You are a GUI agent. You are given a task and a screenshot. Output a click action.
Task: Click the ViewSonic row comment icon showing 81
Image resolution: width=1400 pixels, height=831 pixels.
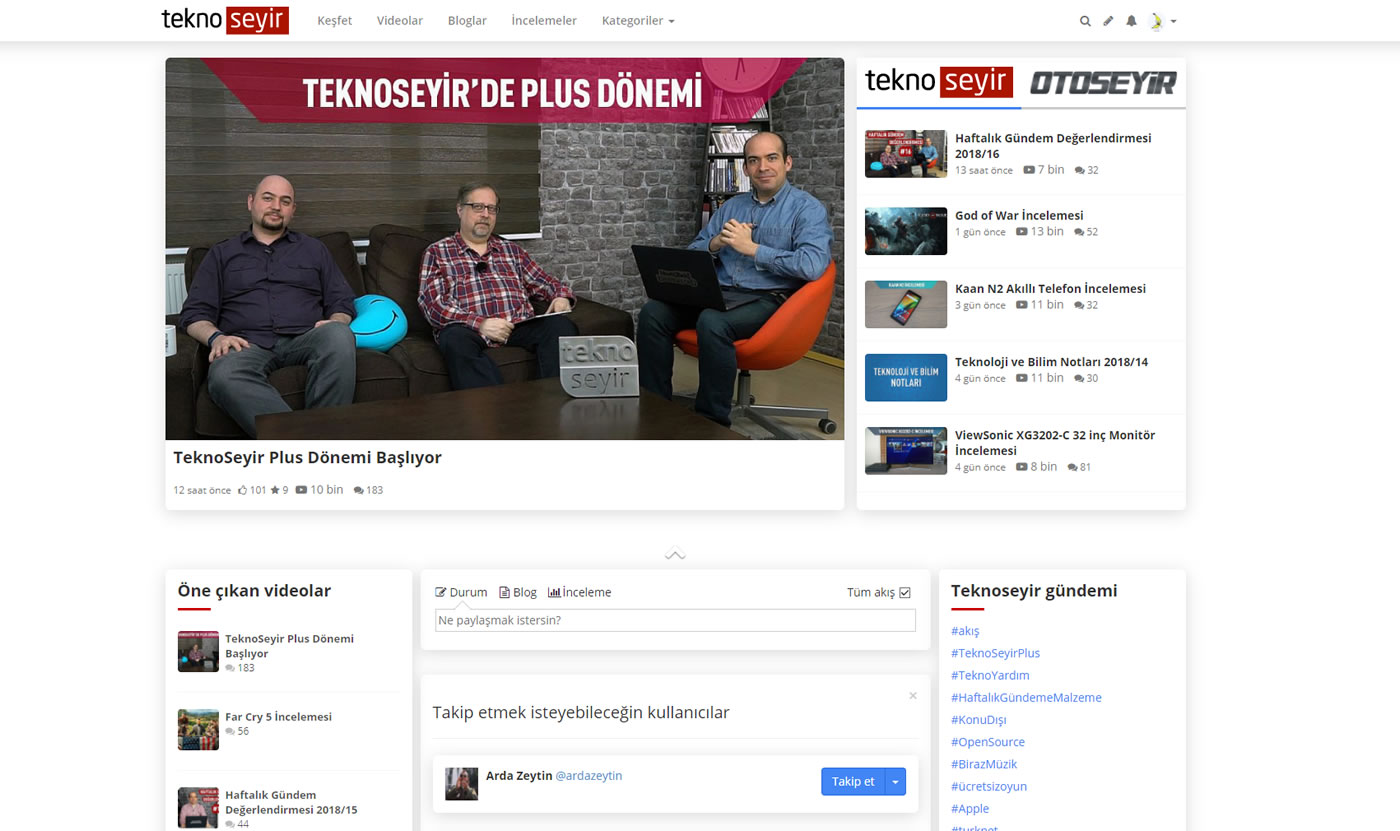(1072, 468)
